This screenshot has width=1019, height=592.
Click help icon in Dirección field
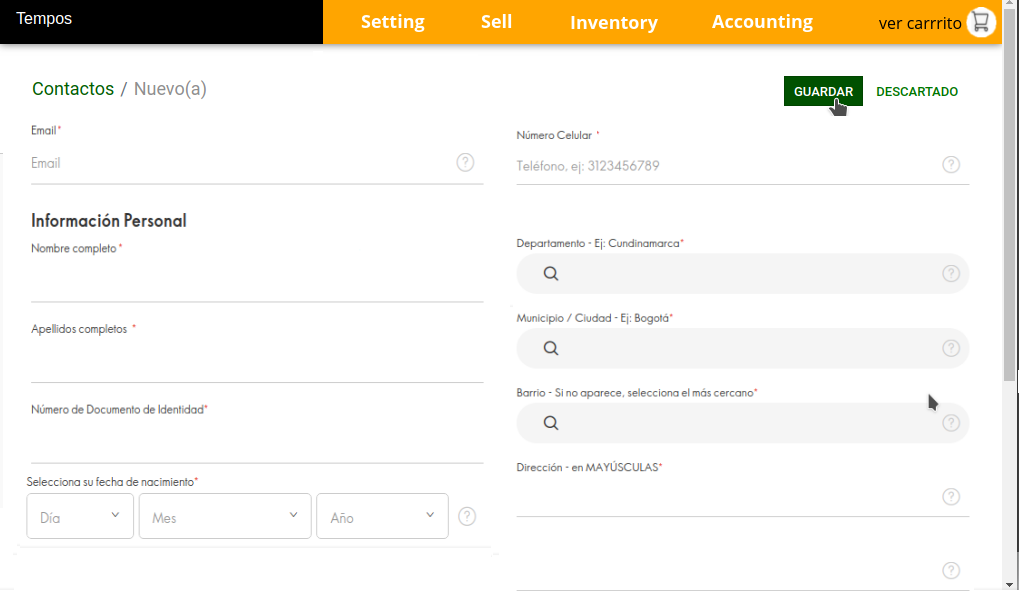coord(951,497)
